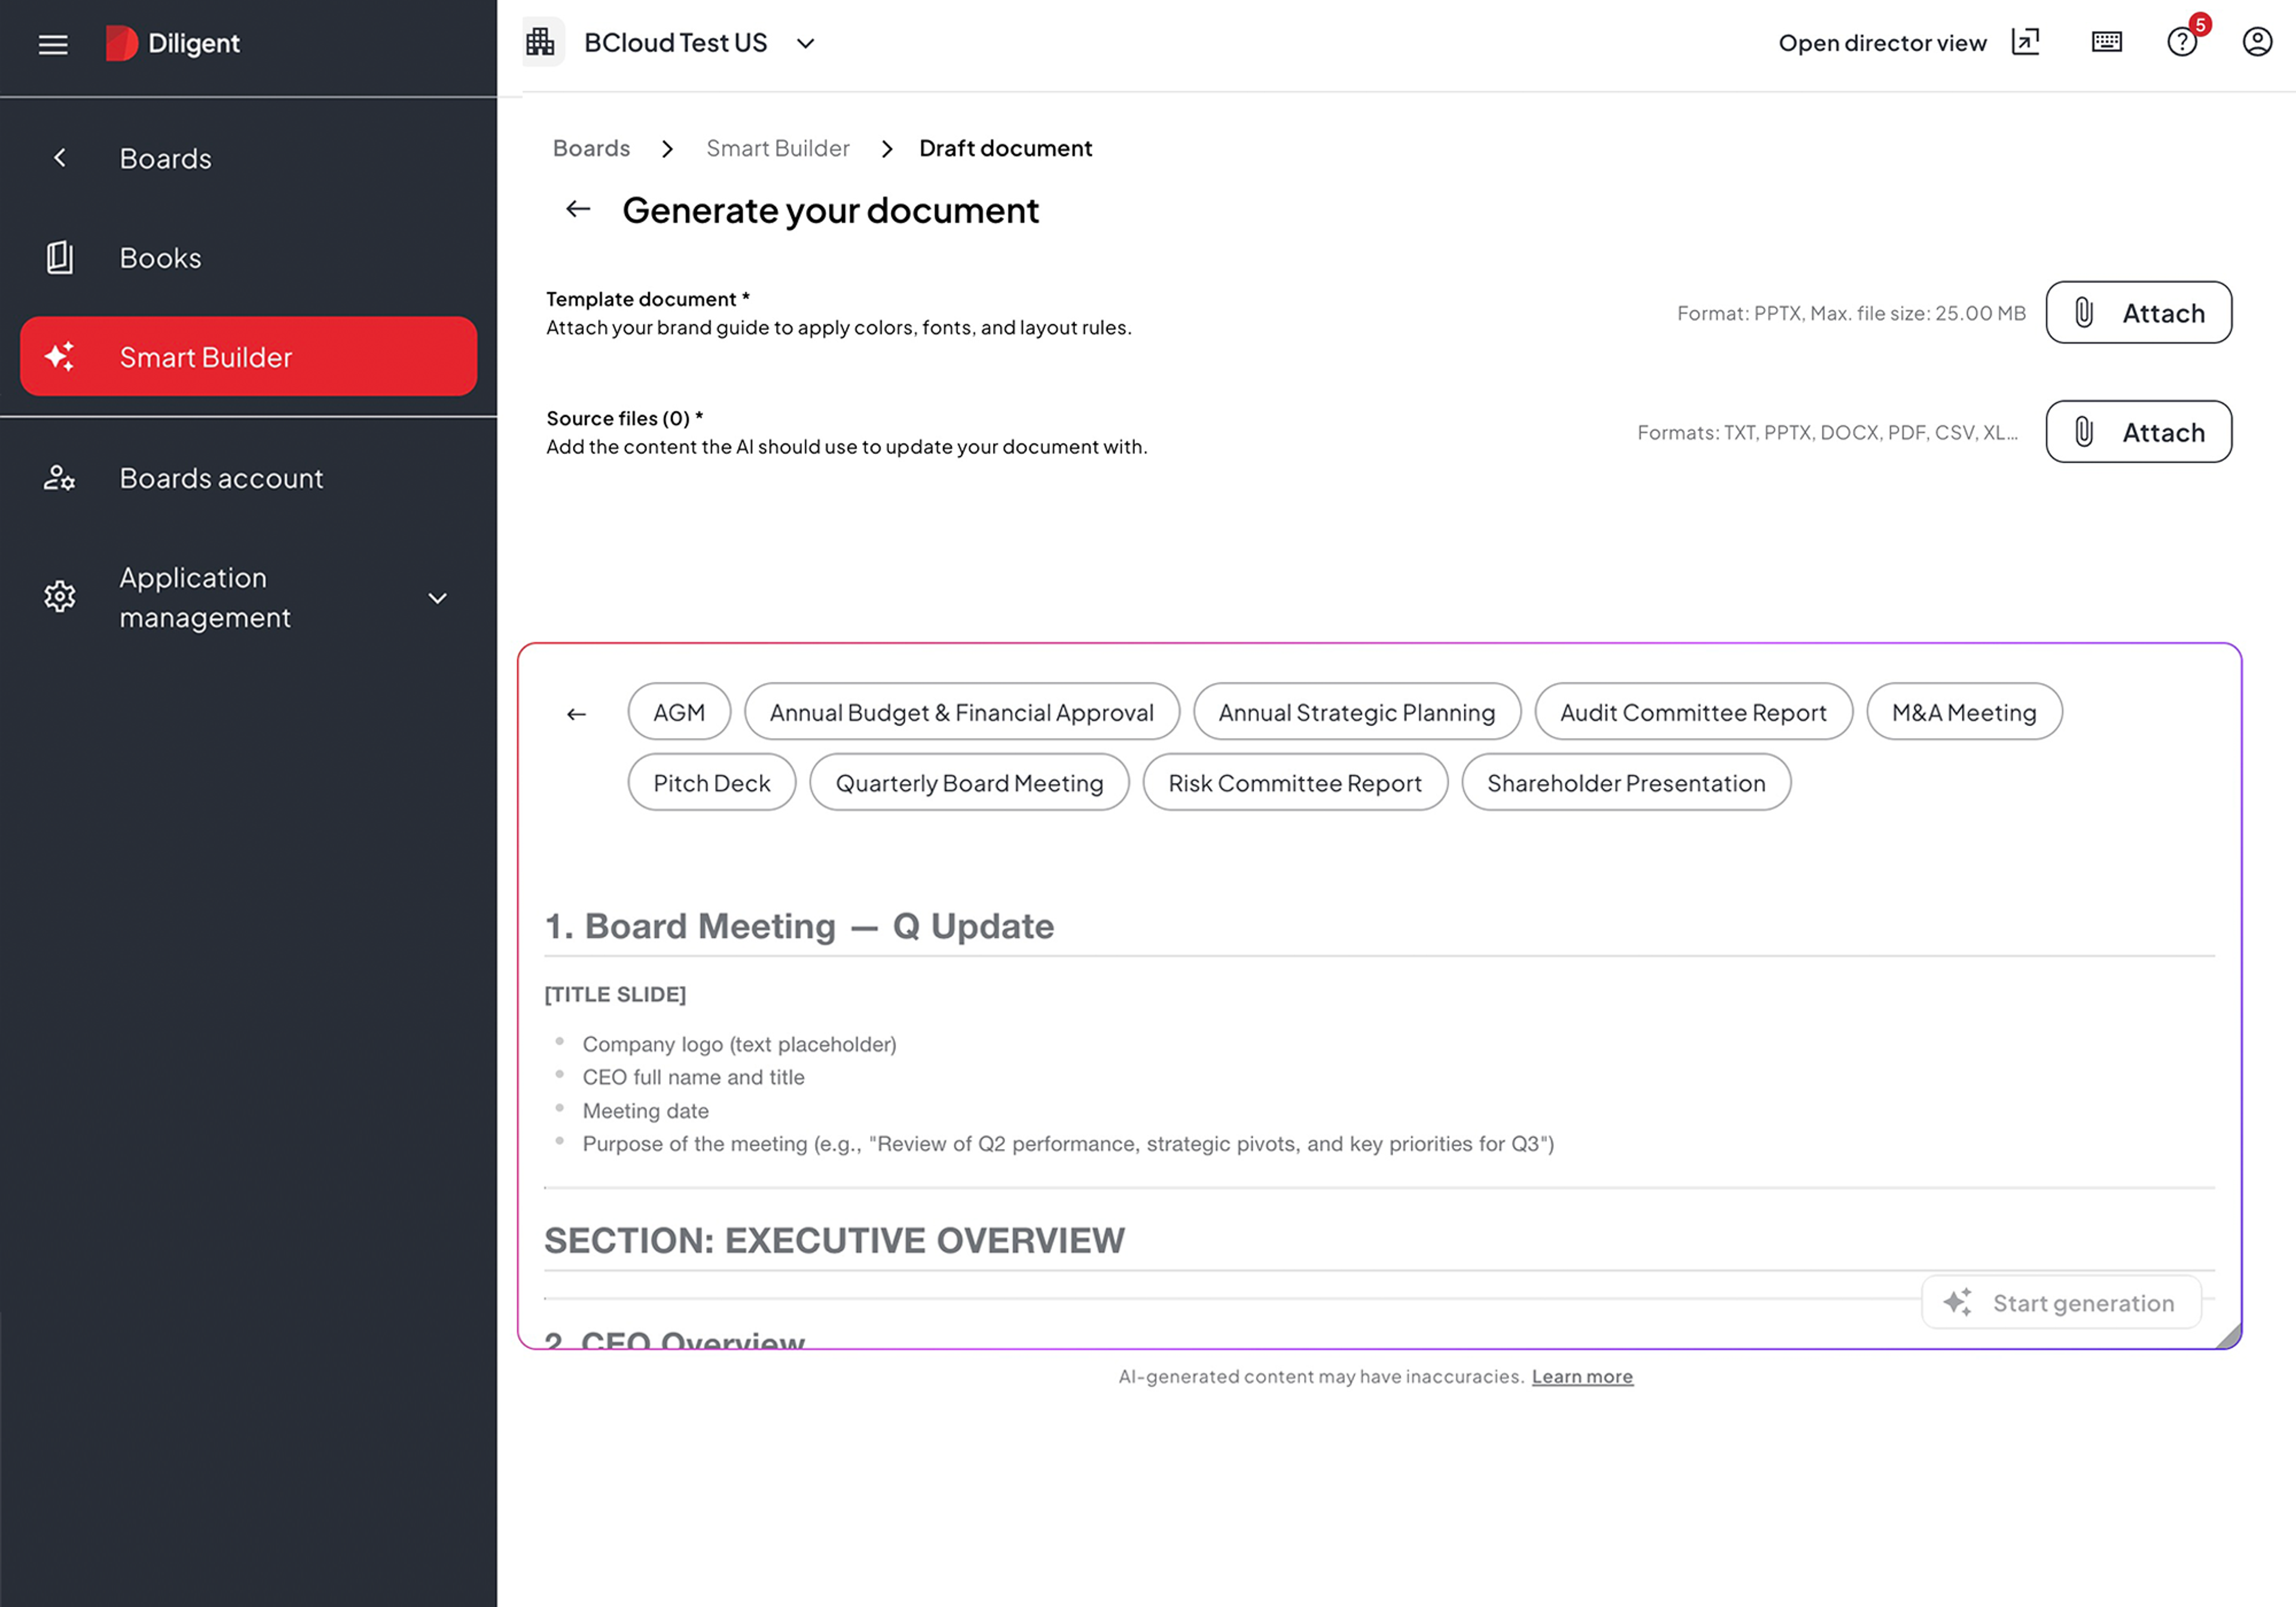Click the Application management gear icon
2296x1607 pixels.
60,597
